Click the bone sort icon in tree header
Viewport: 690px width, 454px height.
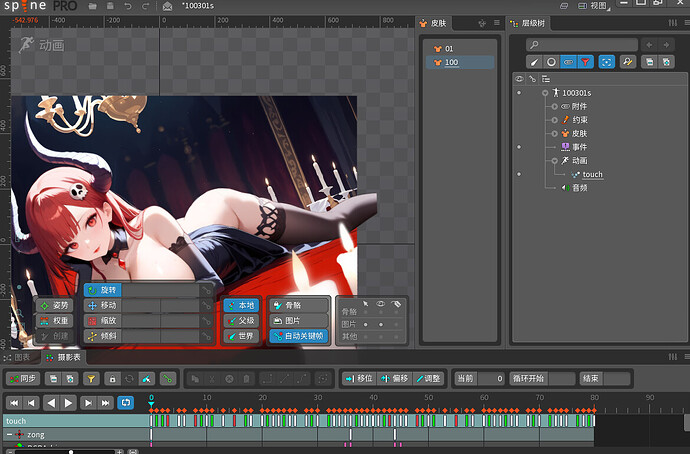[532, 79]
